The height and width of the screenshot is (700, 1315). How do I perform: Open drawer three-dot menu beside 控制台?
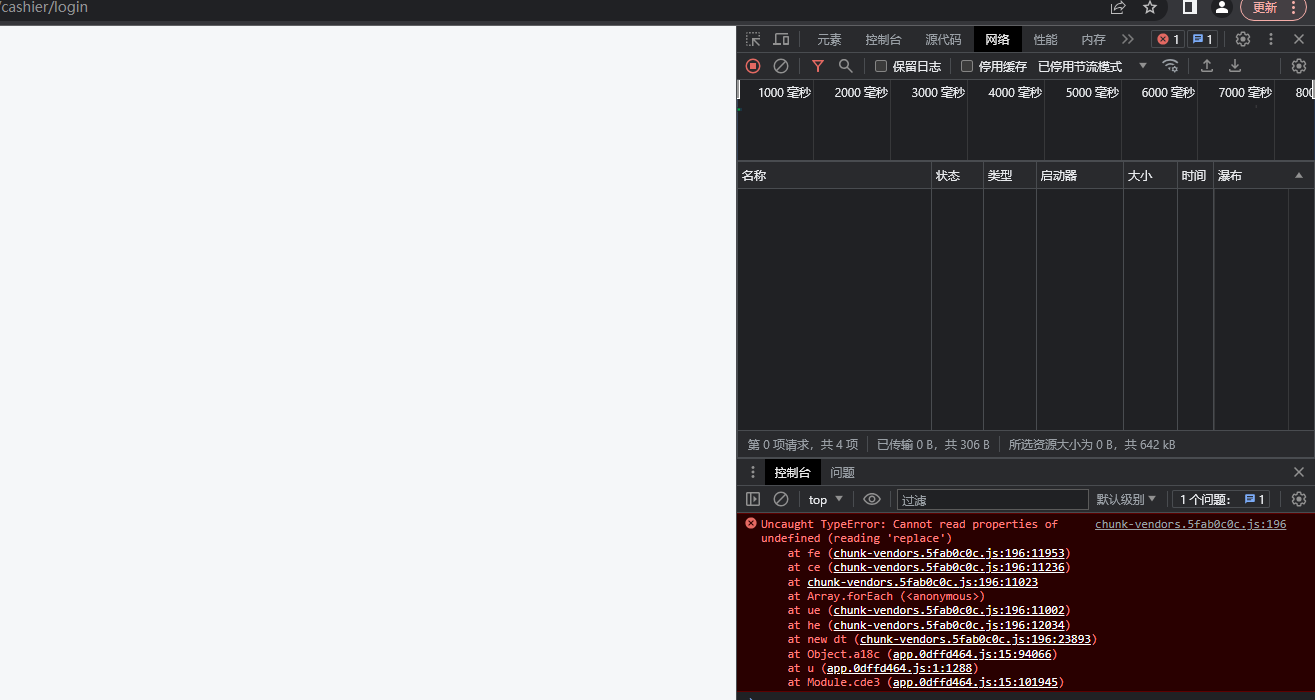pyautogui.click(x=753, y=472)
